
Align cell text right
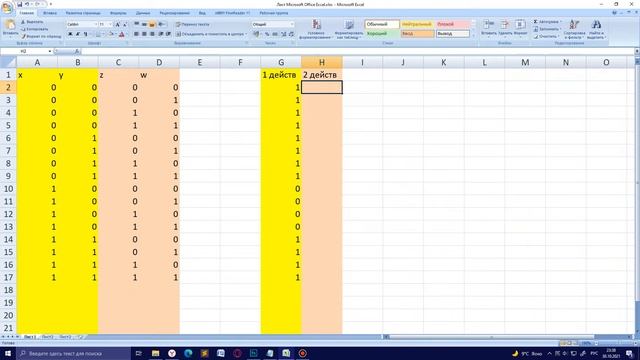point(152,34)
